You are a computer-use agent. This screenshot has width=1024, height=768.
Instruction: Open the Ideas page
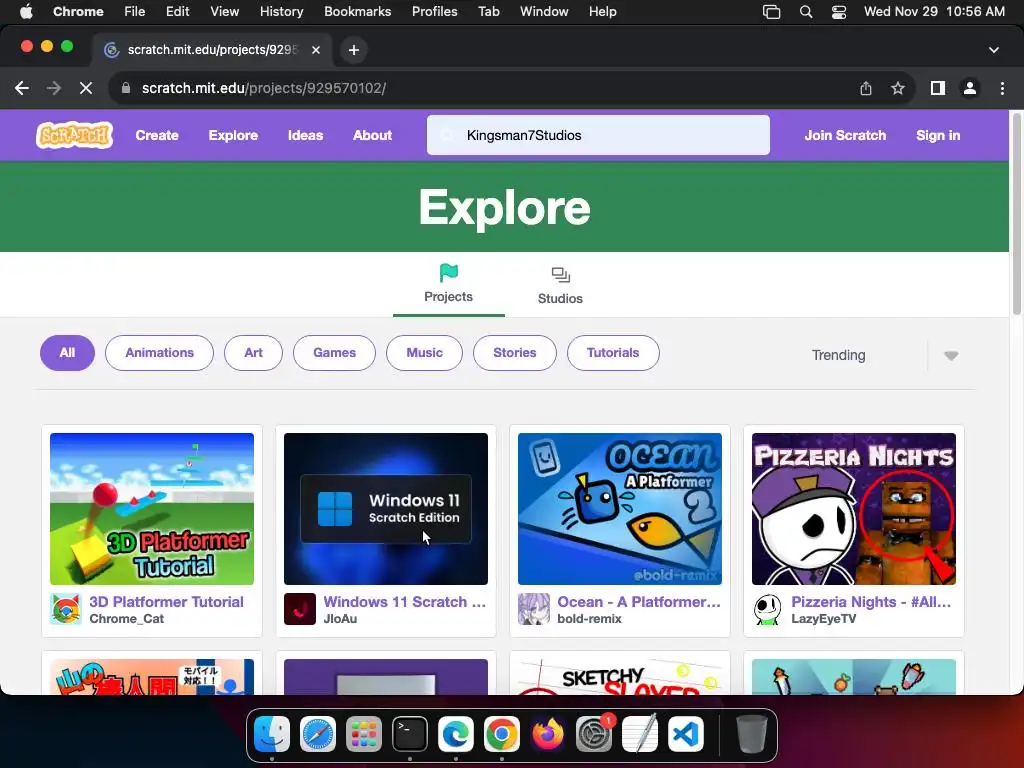tap(306, 135)
